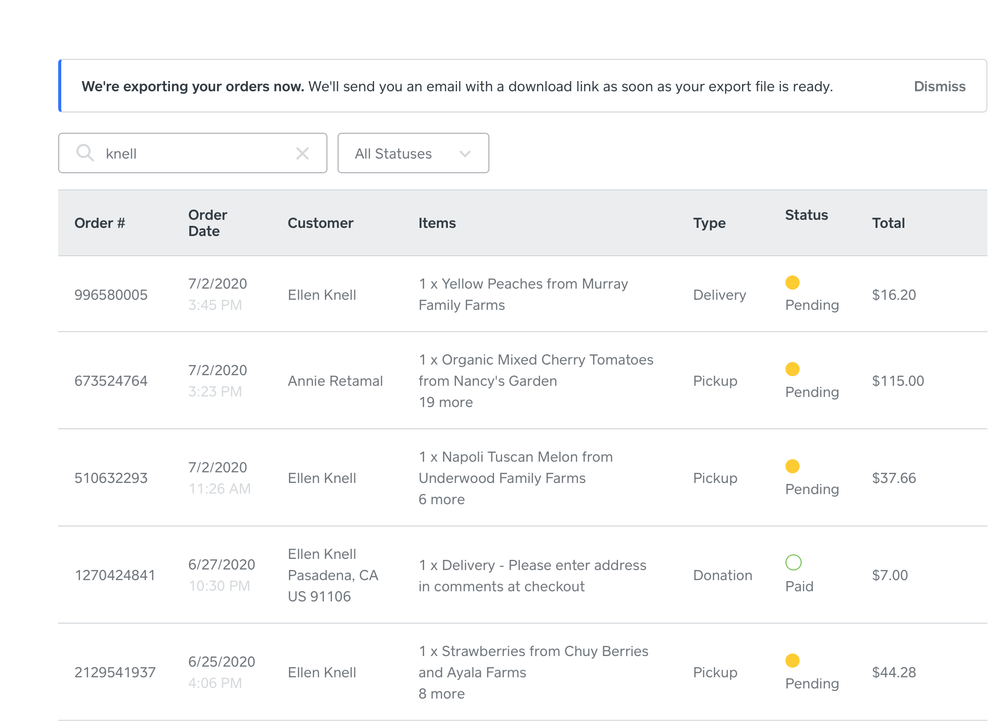Viewport: 998px width, 723px height.
Task: Select customer Annie Retamal
Action: click(x=335, y=381)
